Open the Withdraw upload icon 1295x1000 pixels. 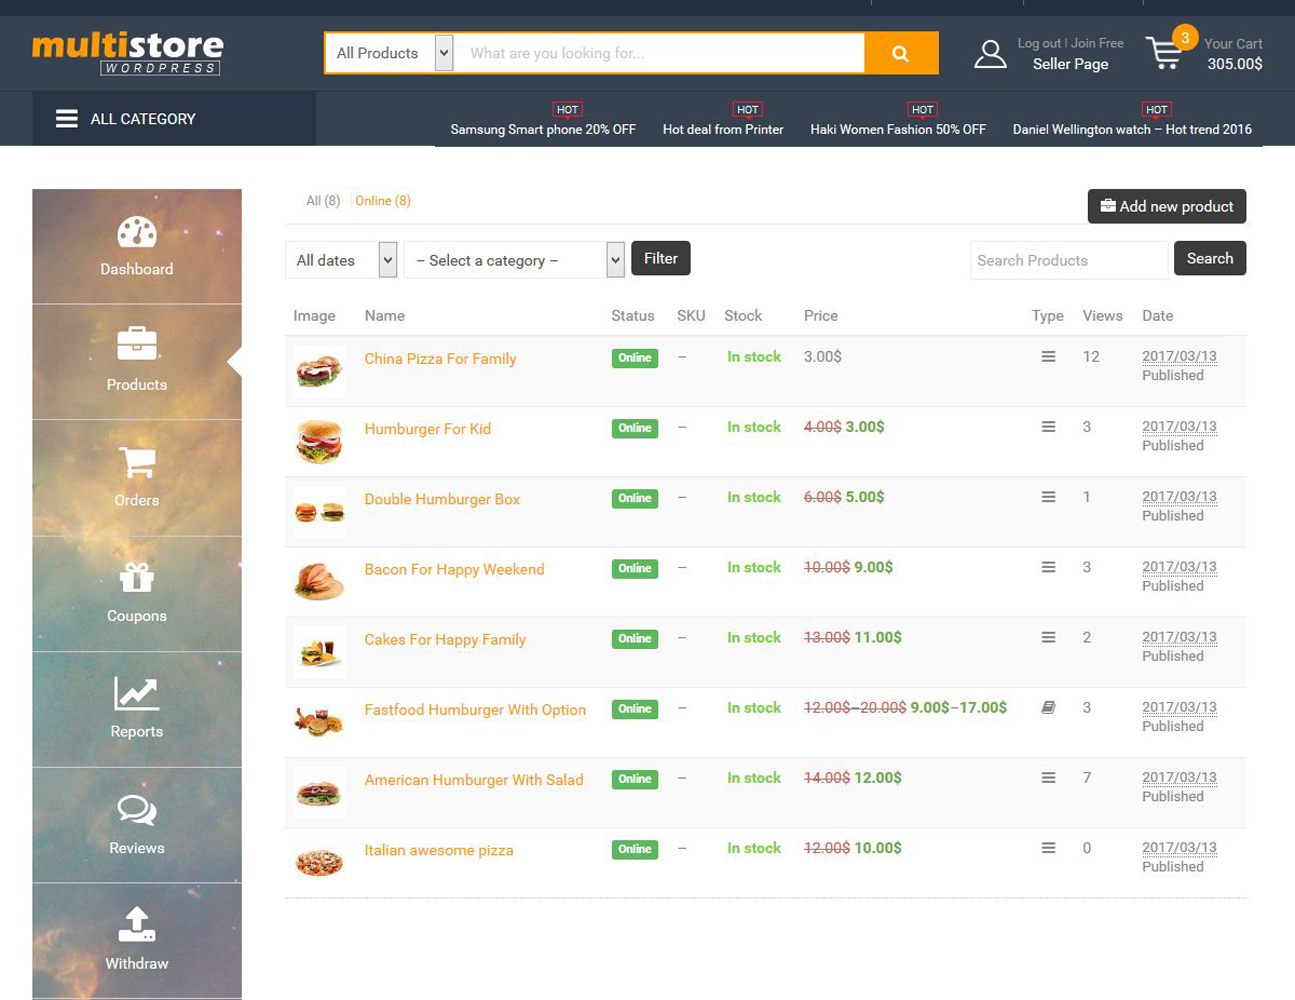pos(137,925)
